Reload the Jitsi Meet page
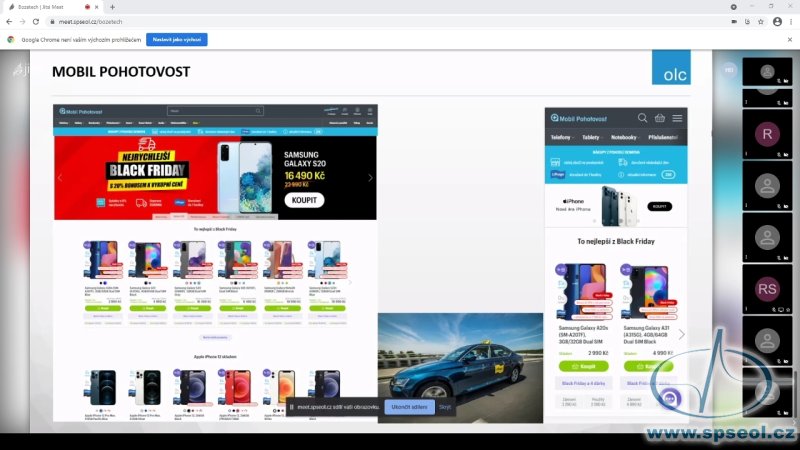The height and width of the screenshot is (450, 800). click(x=36, y=22)
